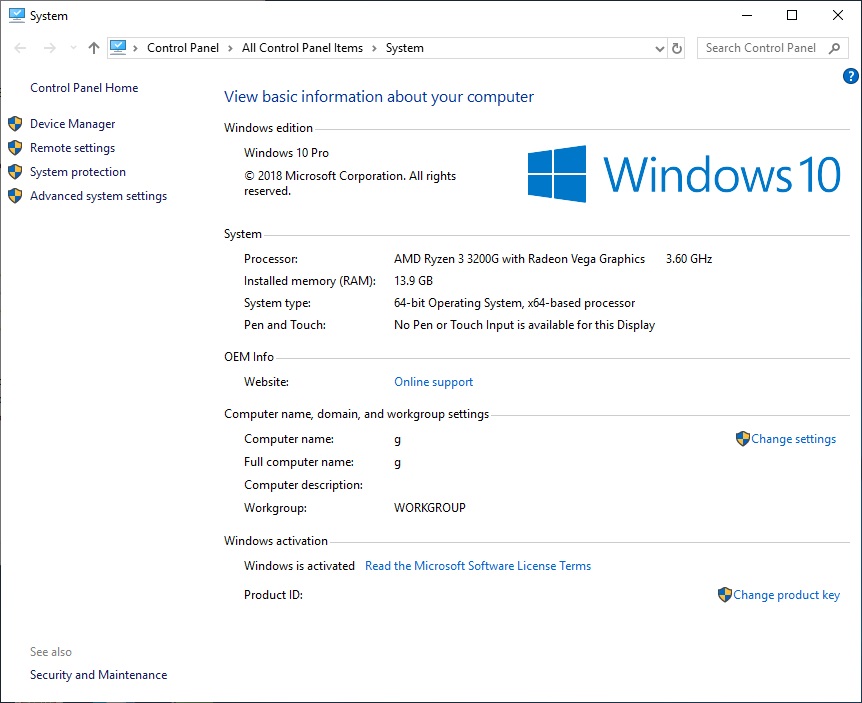Click the shield icon beside Remote settings
This screenshot has height=703, width=862.
pyautogui.click(x=15, y=148)
